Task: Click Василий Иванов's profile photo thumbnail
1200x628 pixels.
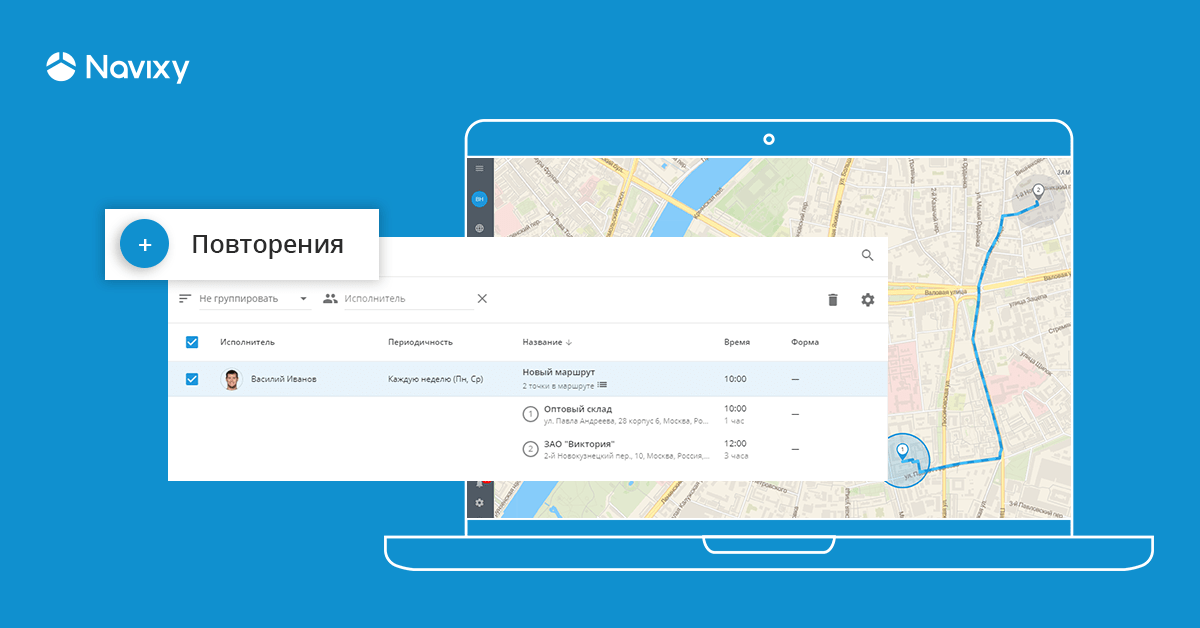Action: tap(233, 379)
